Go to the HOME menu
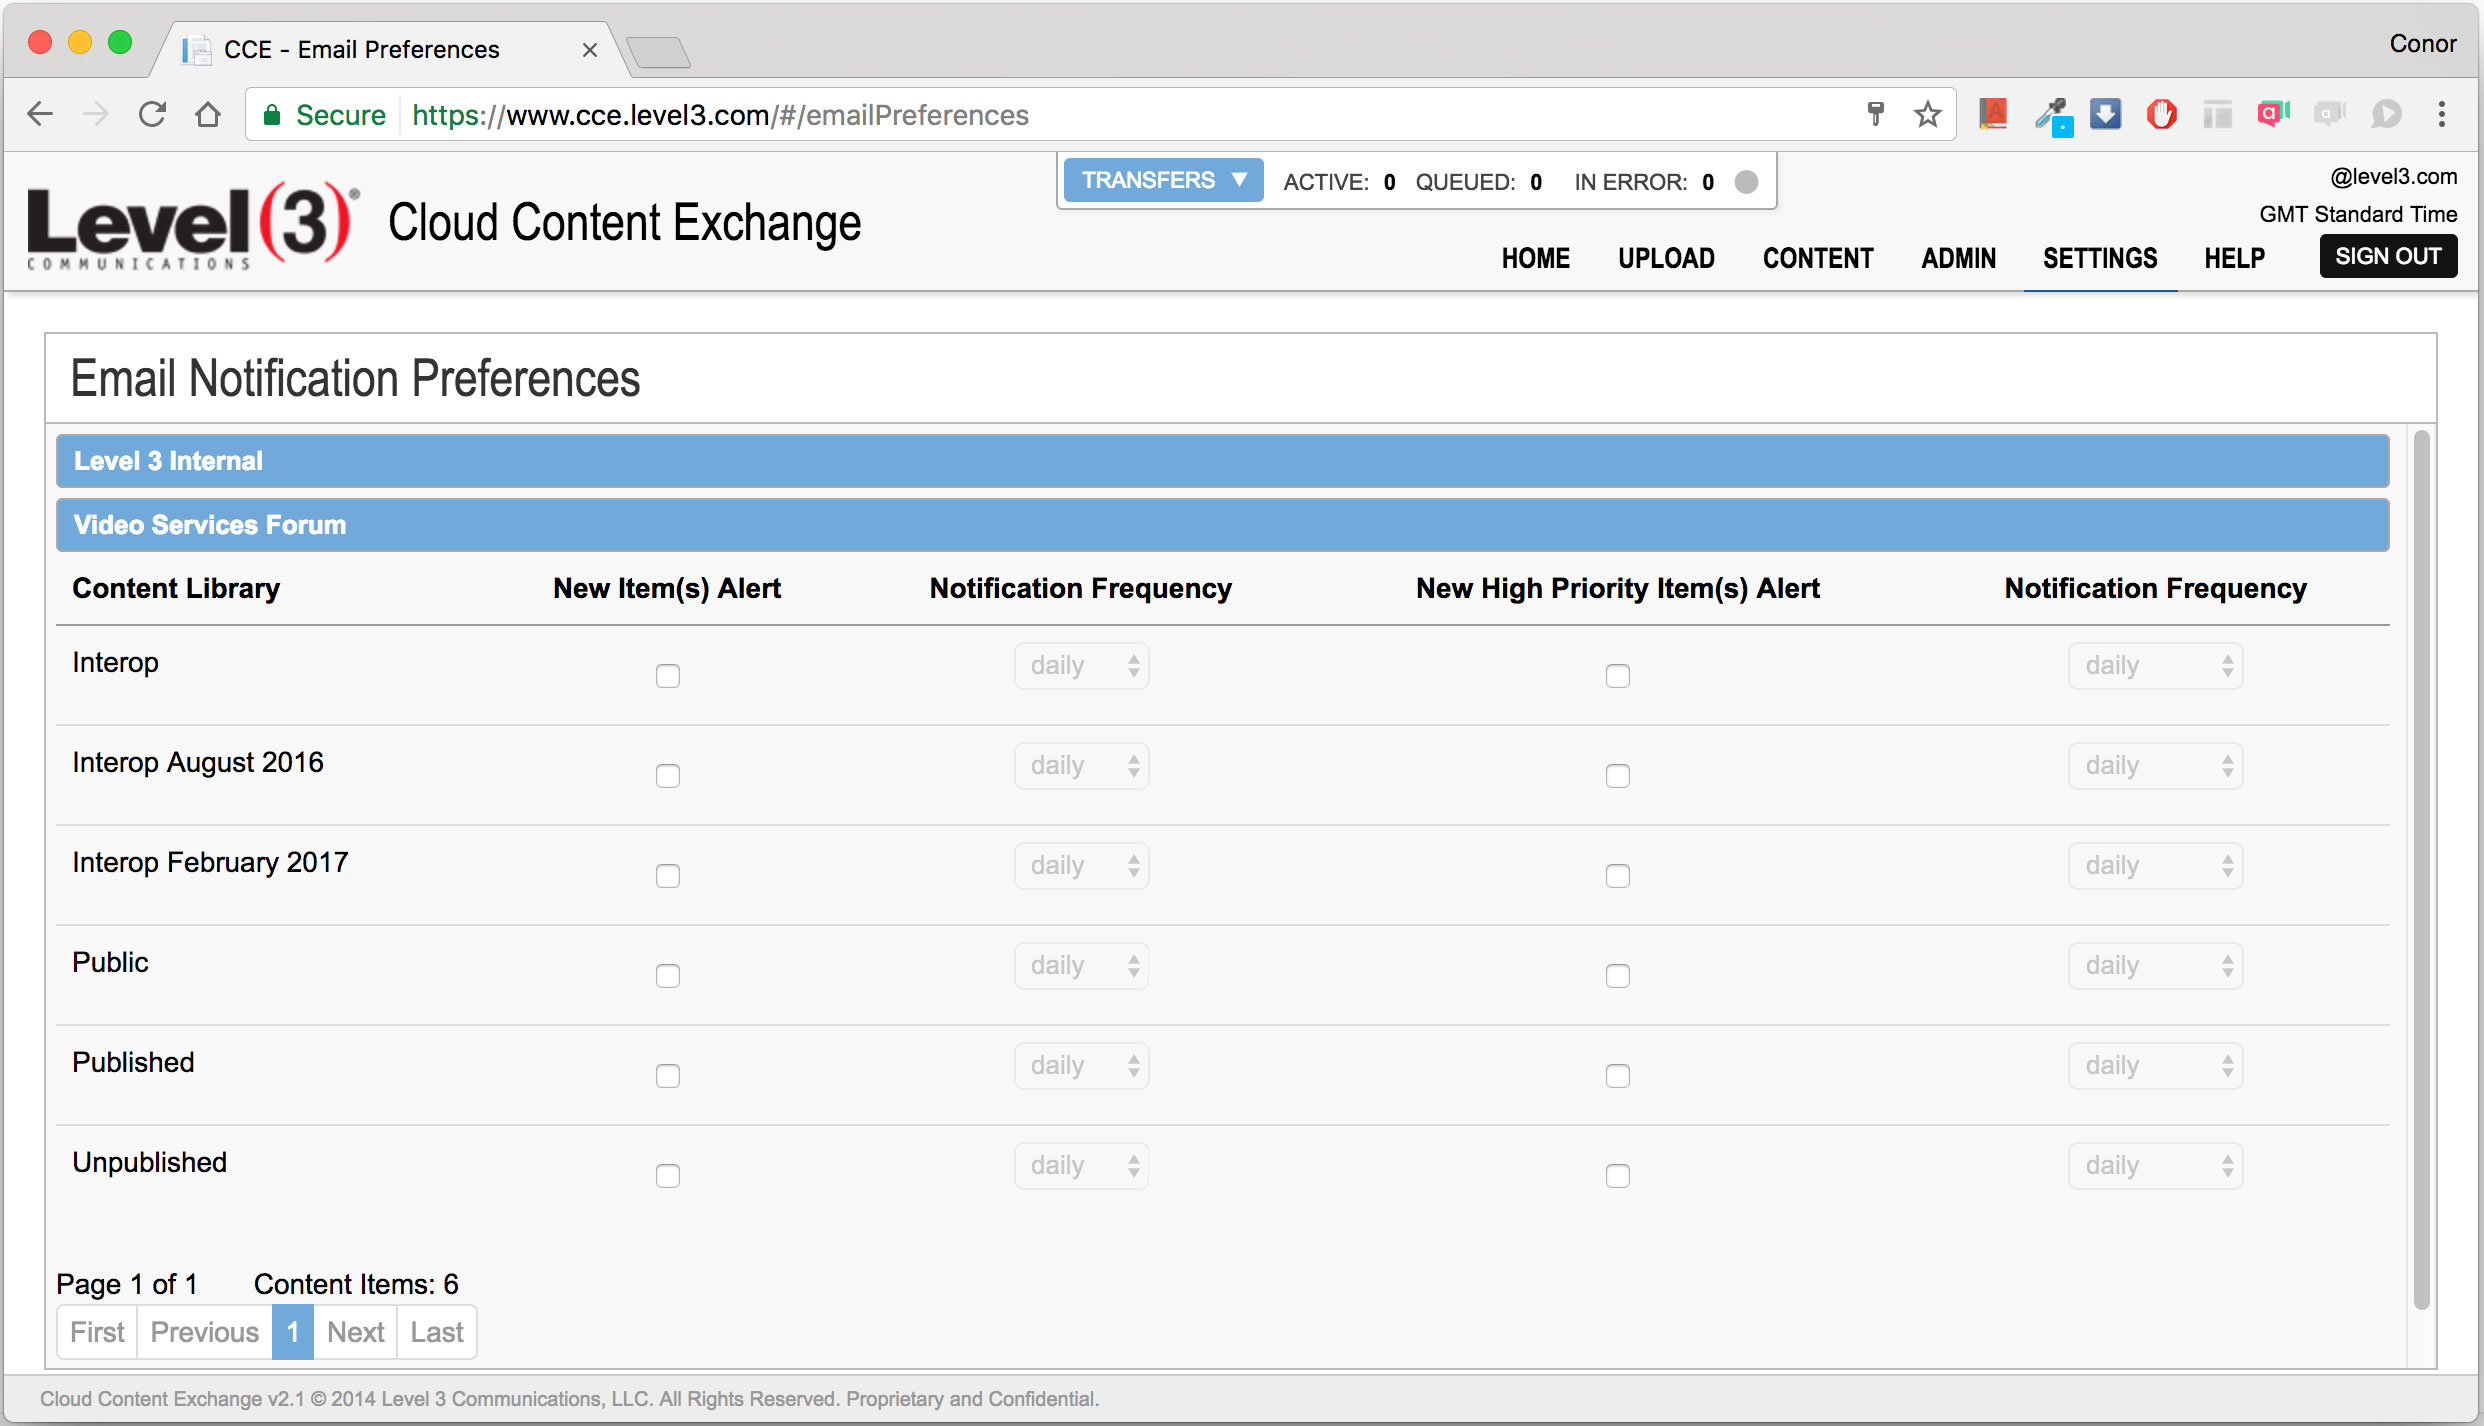Image resolution: width=2484 pixels, height=1426 pixels. [x=1536, y=258]
